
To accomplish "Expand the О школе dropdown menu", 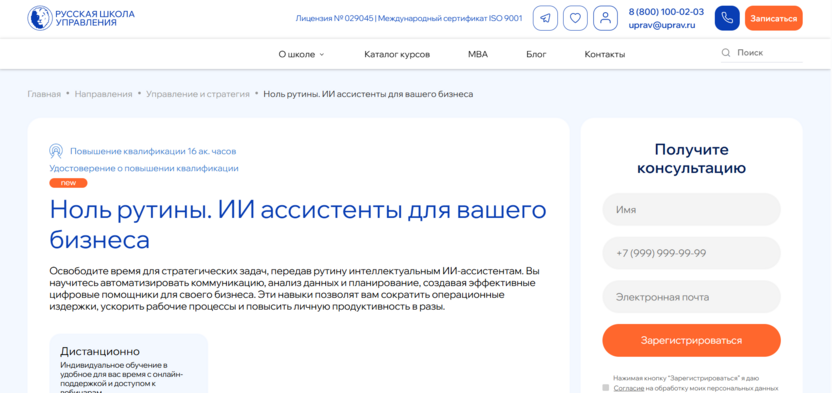I will [301, 54].
